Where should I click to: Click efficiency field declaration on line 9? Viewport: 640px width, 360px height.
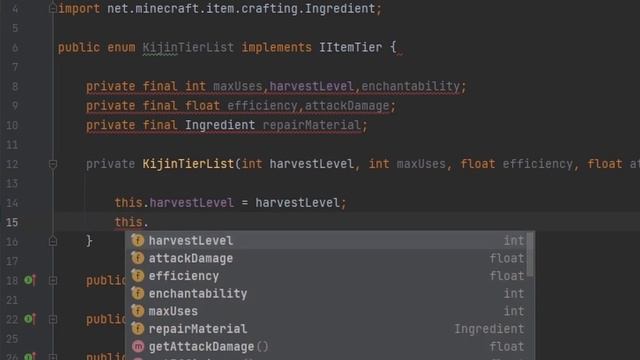(x=262, y=106)
